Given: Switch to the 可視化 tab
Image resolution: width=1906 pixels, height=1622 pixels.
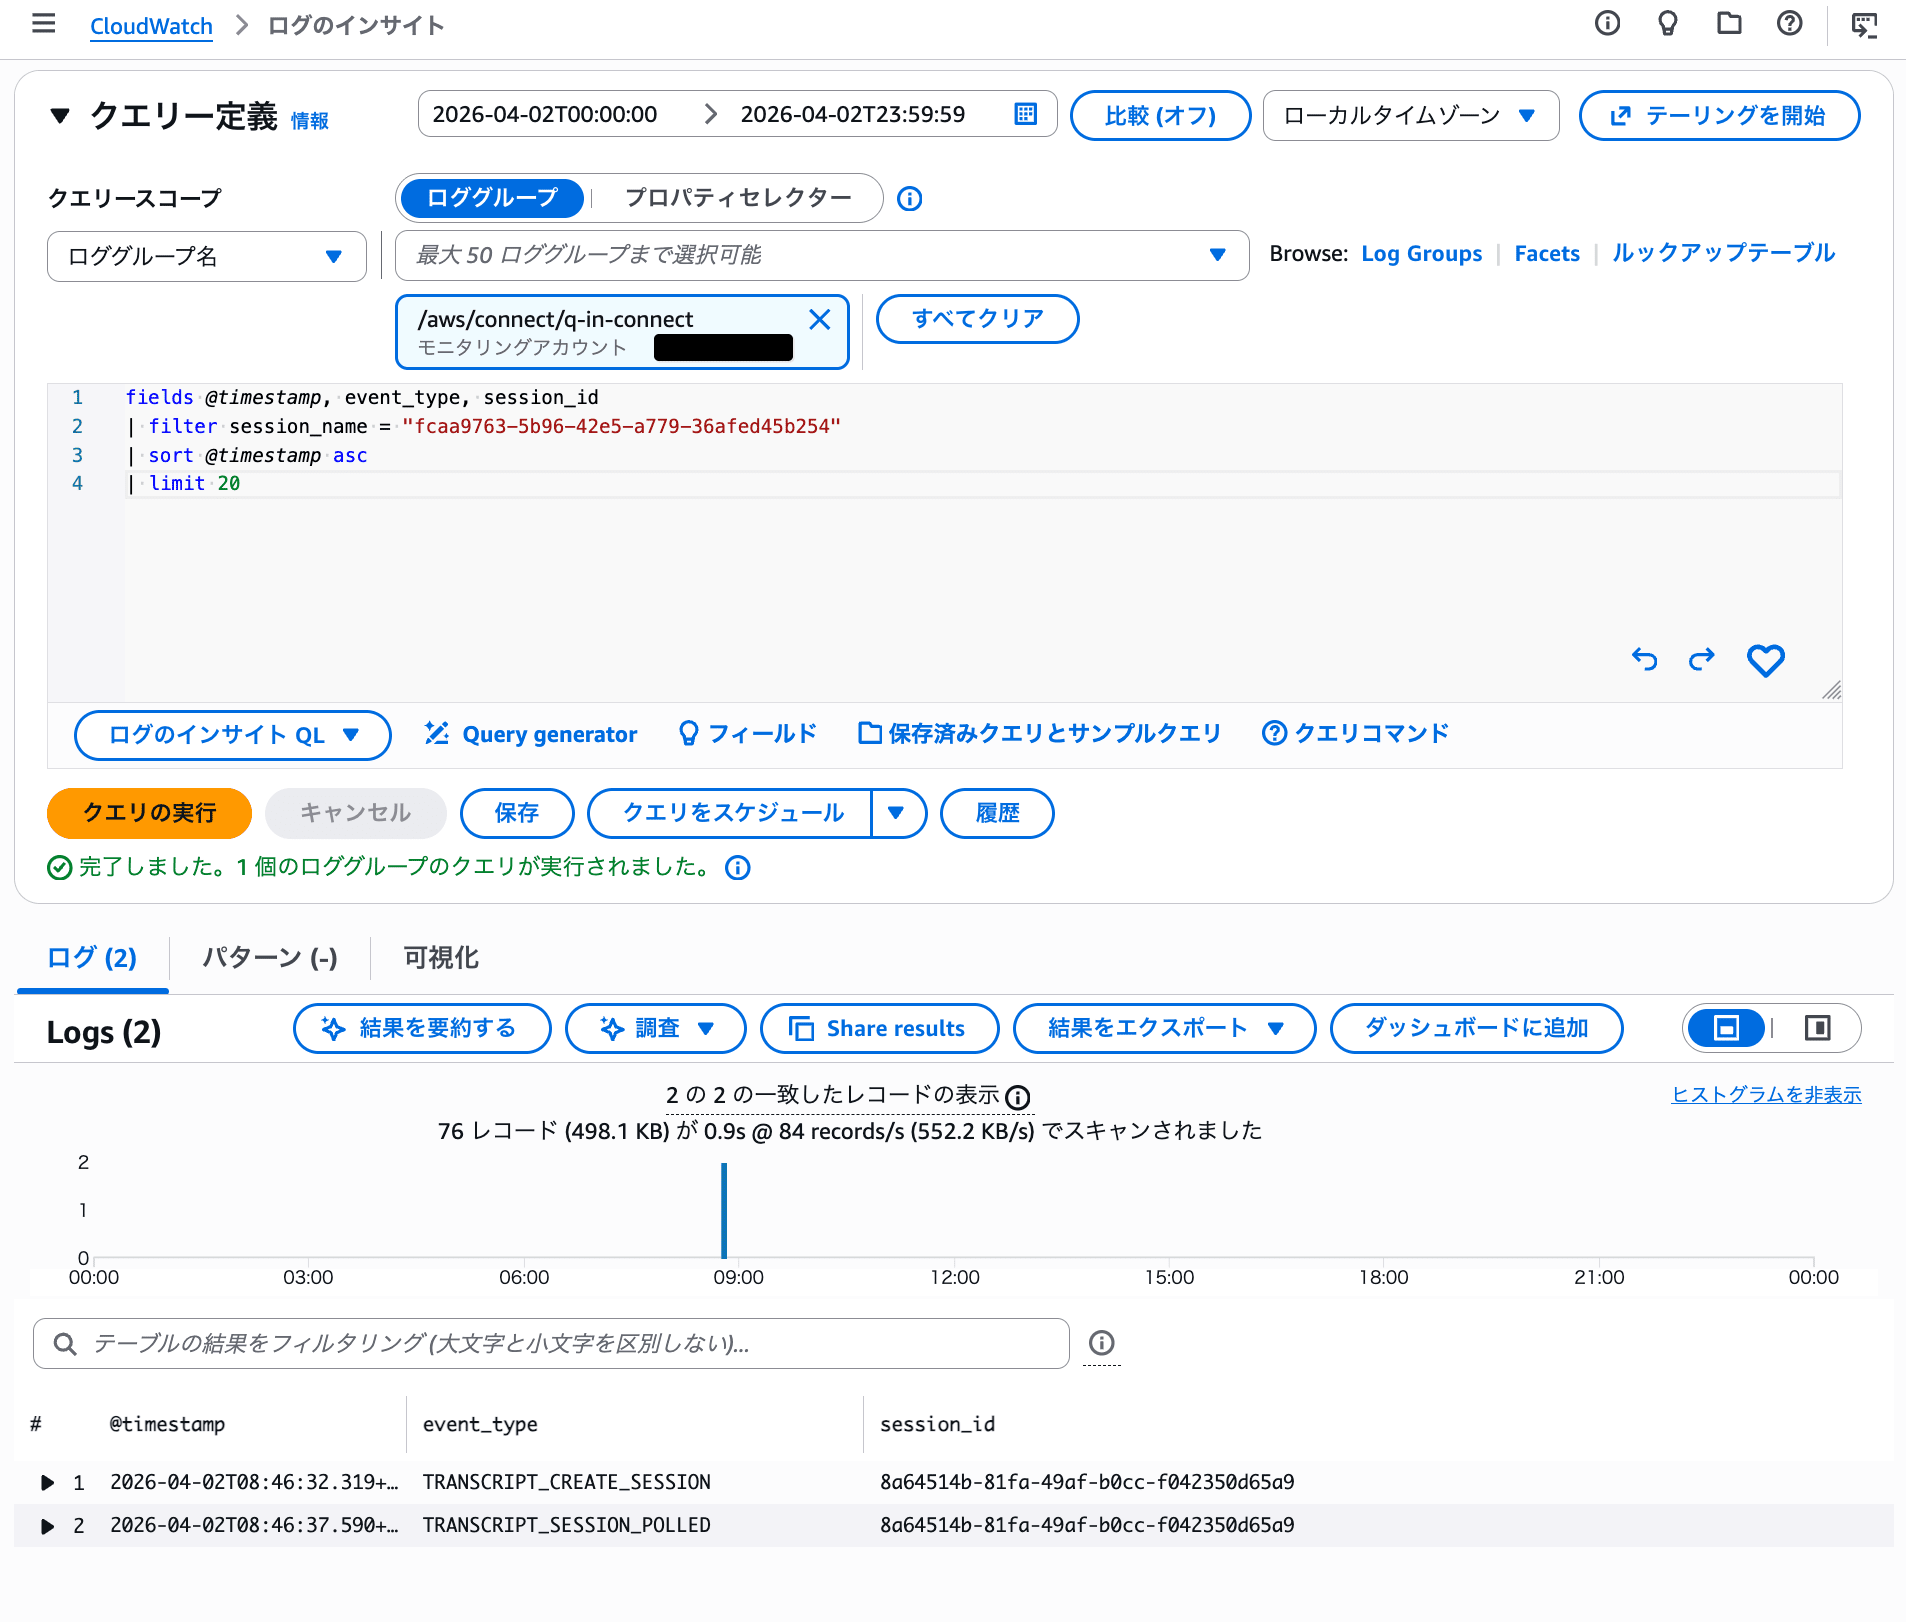Looking at the screenshot, I should [441, 958].
